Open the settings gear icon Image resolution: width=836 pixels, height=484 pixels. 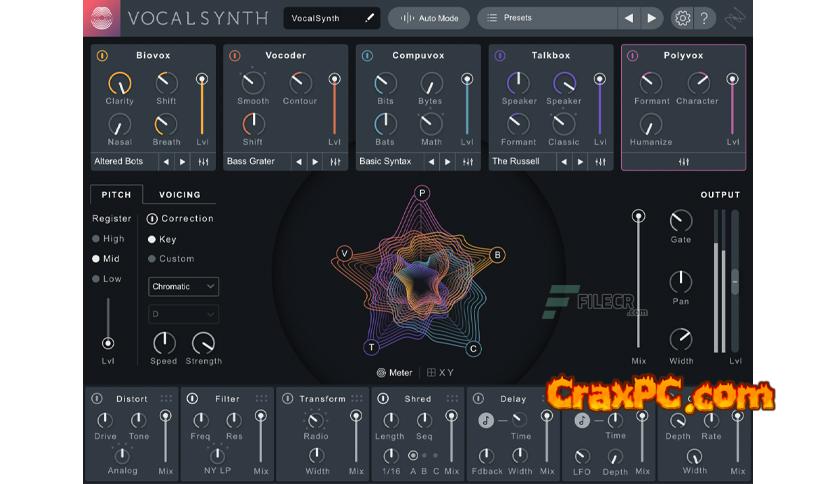(x=682, y=18)
